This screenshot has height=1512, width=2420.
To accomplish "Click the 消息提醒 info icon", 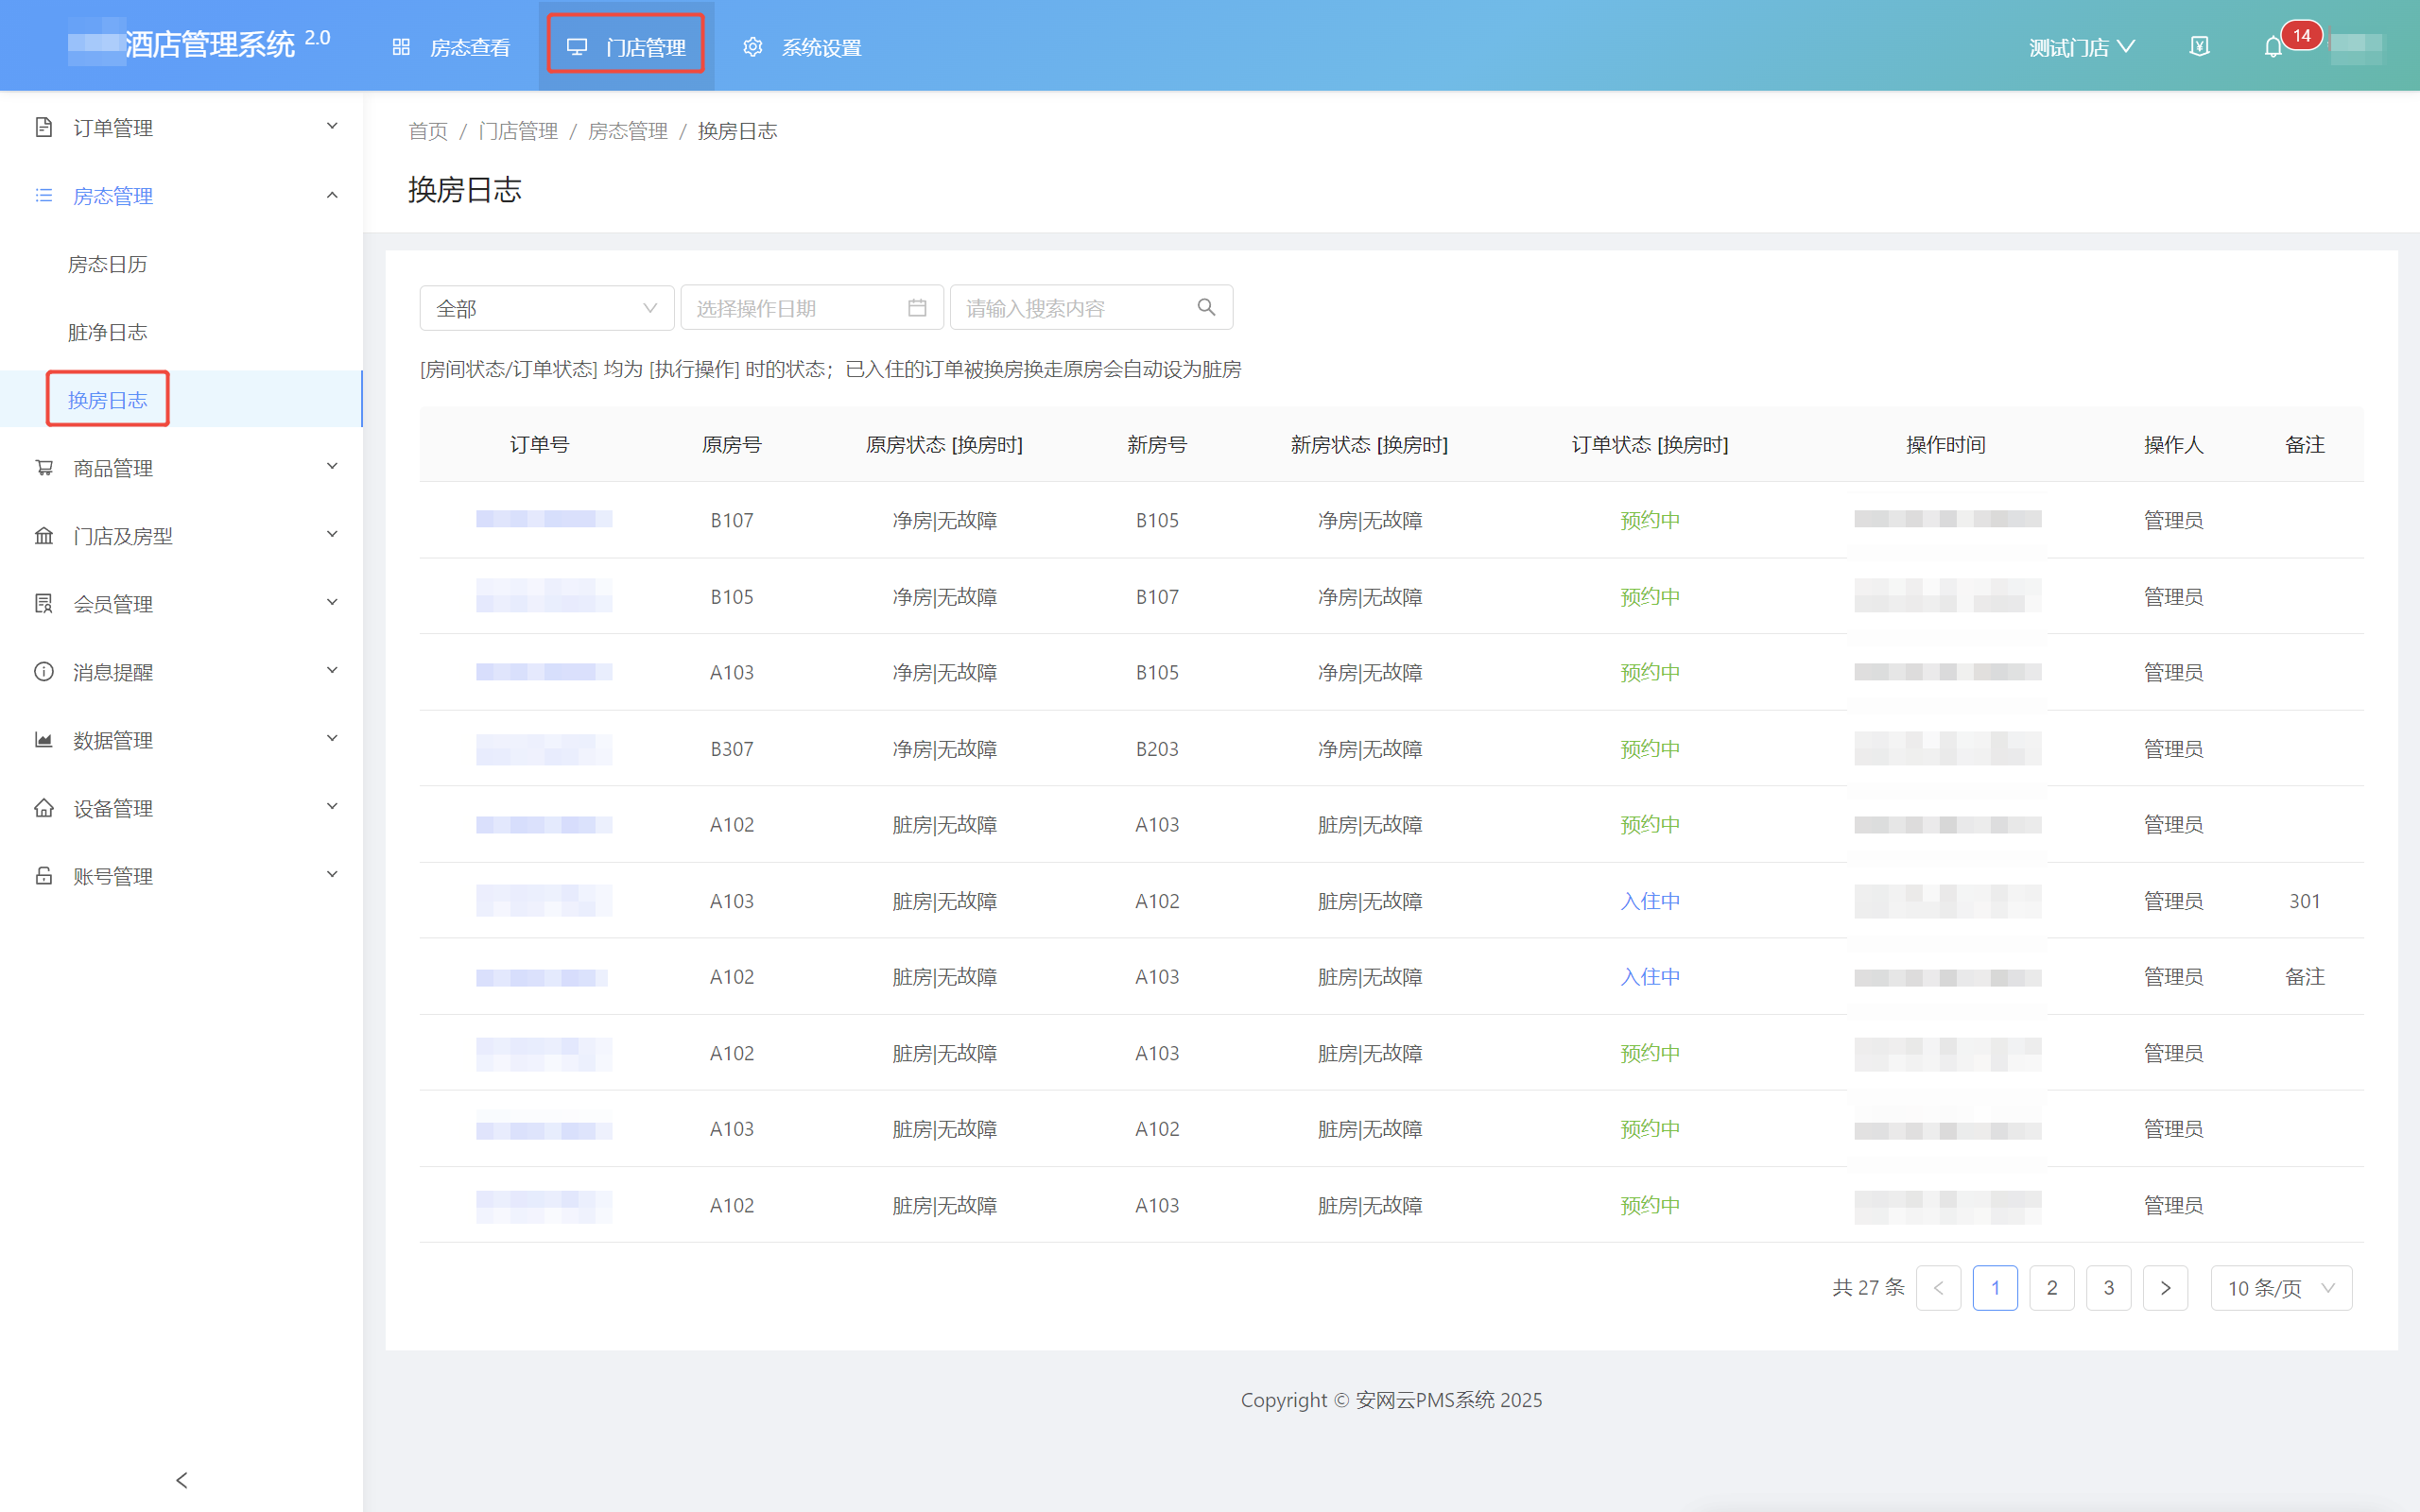I will 44,671.
